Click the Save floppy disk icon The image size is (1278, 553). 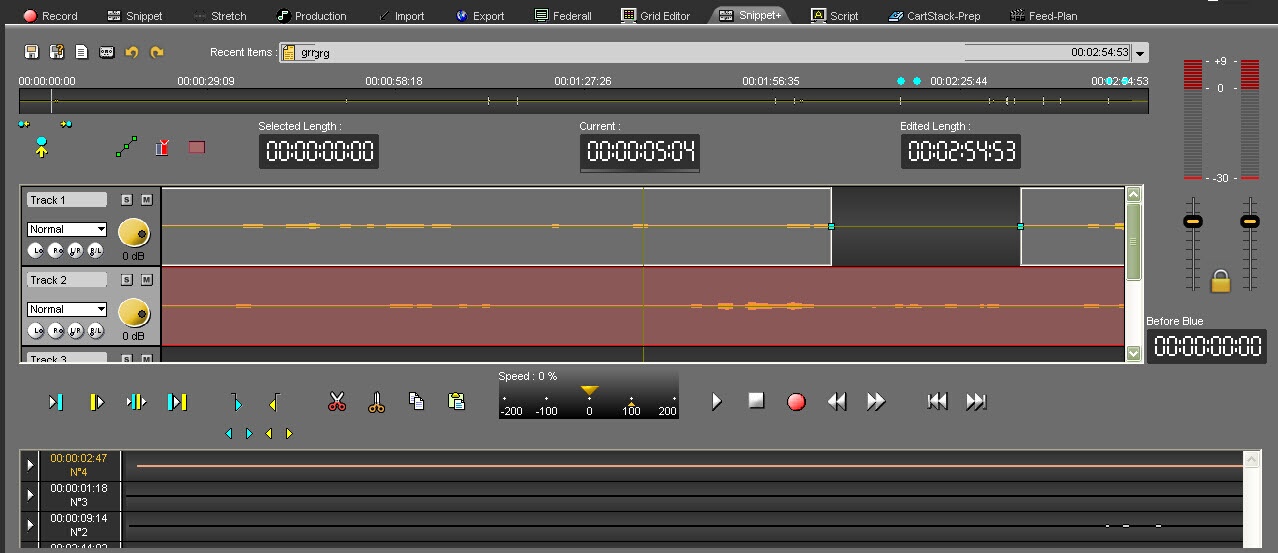31,52
